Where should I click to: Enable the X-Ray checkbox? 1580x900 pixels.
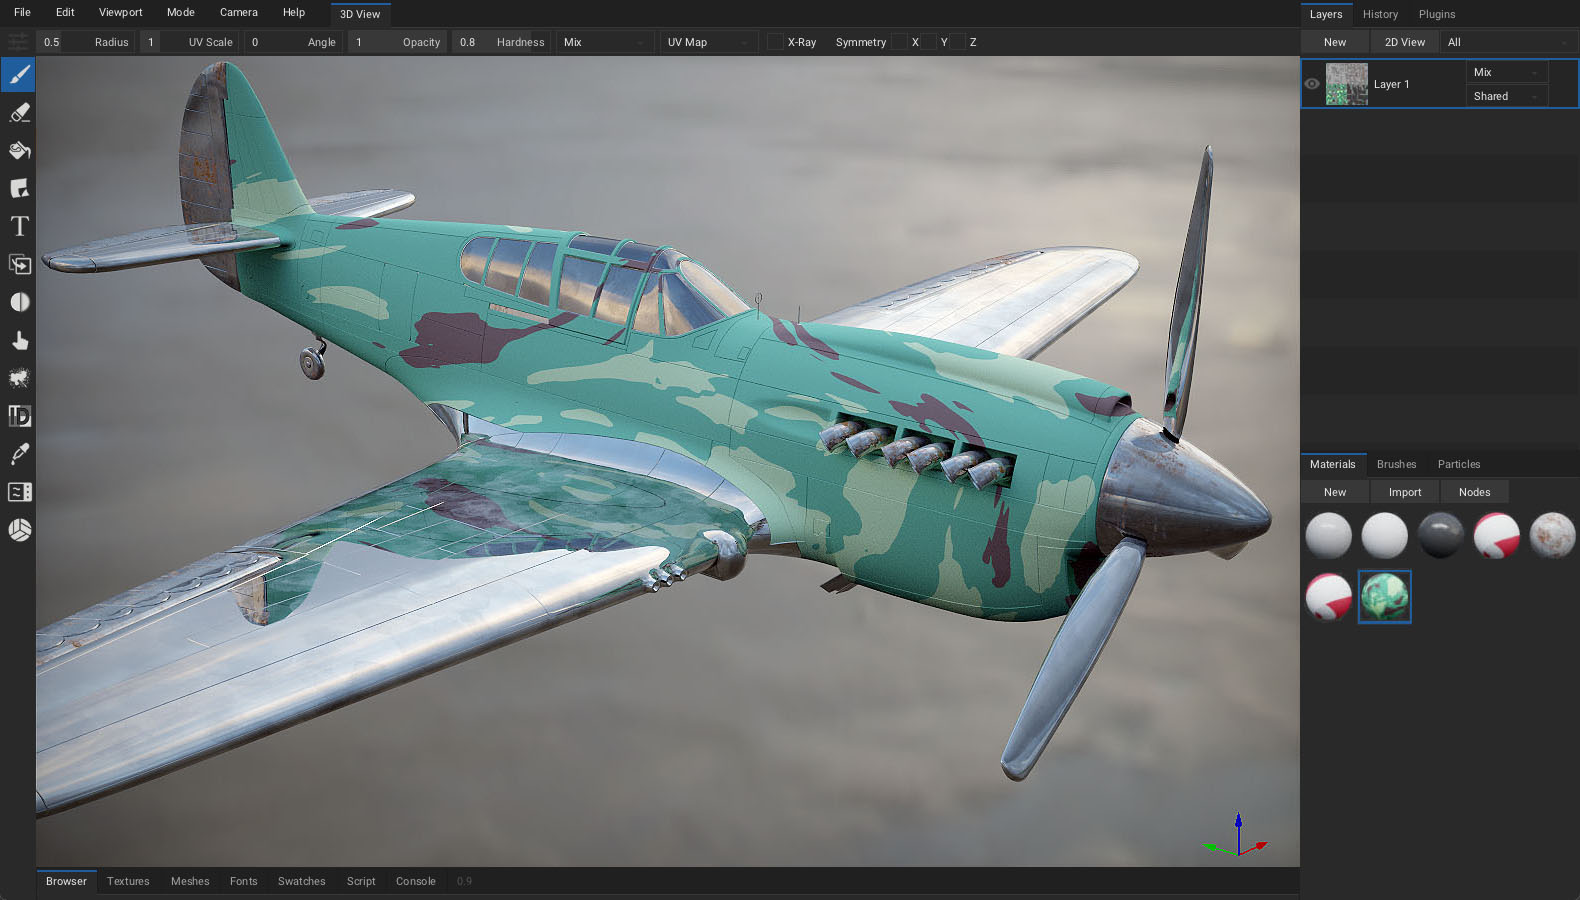pos(775,42)
